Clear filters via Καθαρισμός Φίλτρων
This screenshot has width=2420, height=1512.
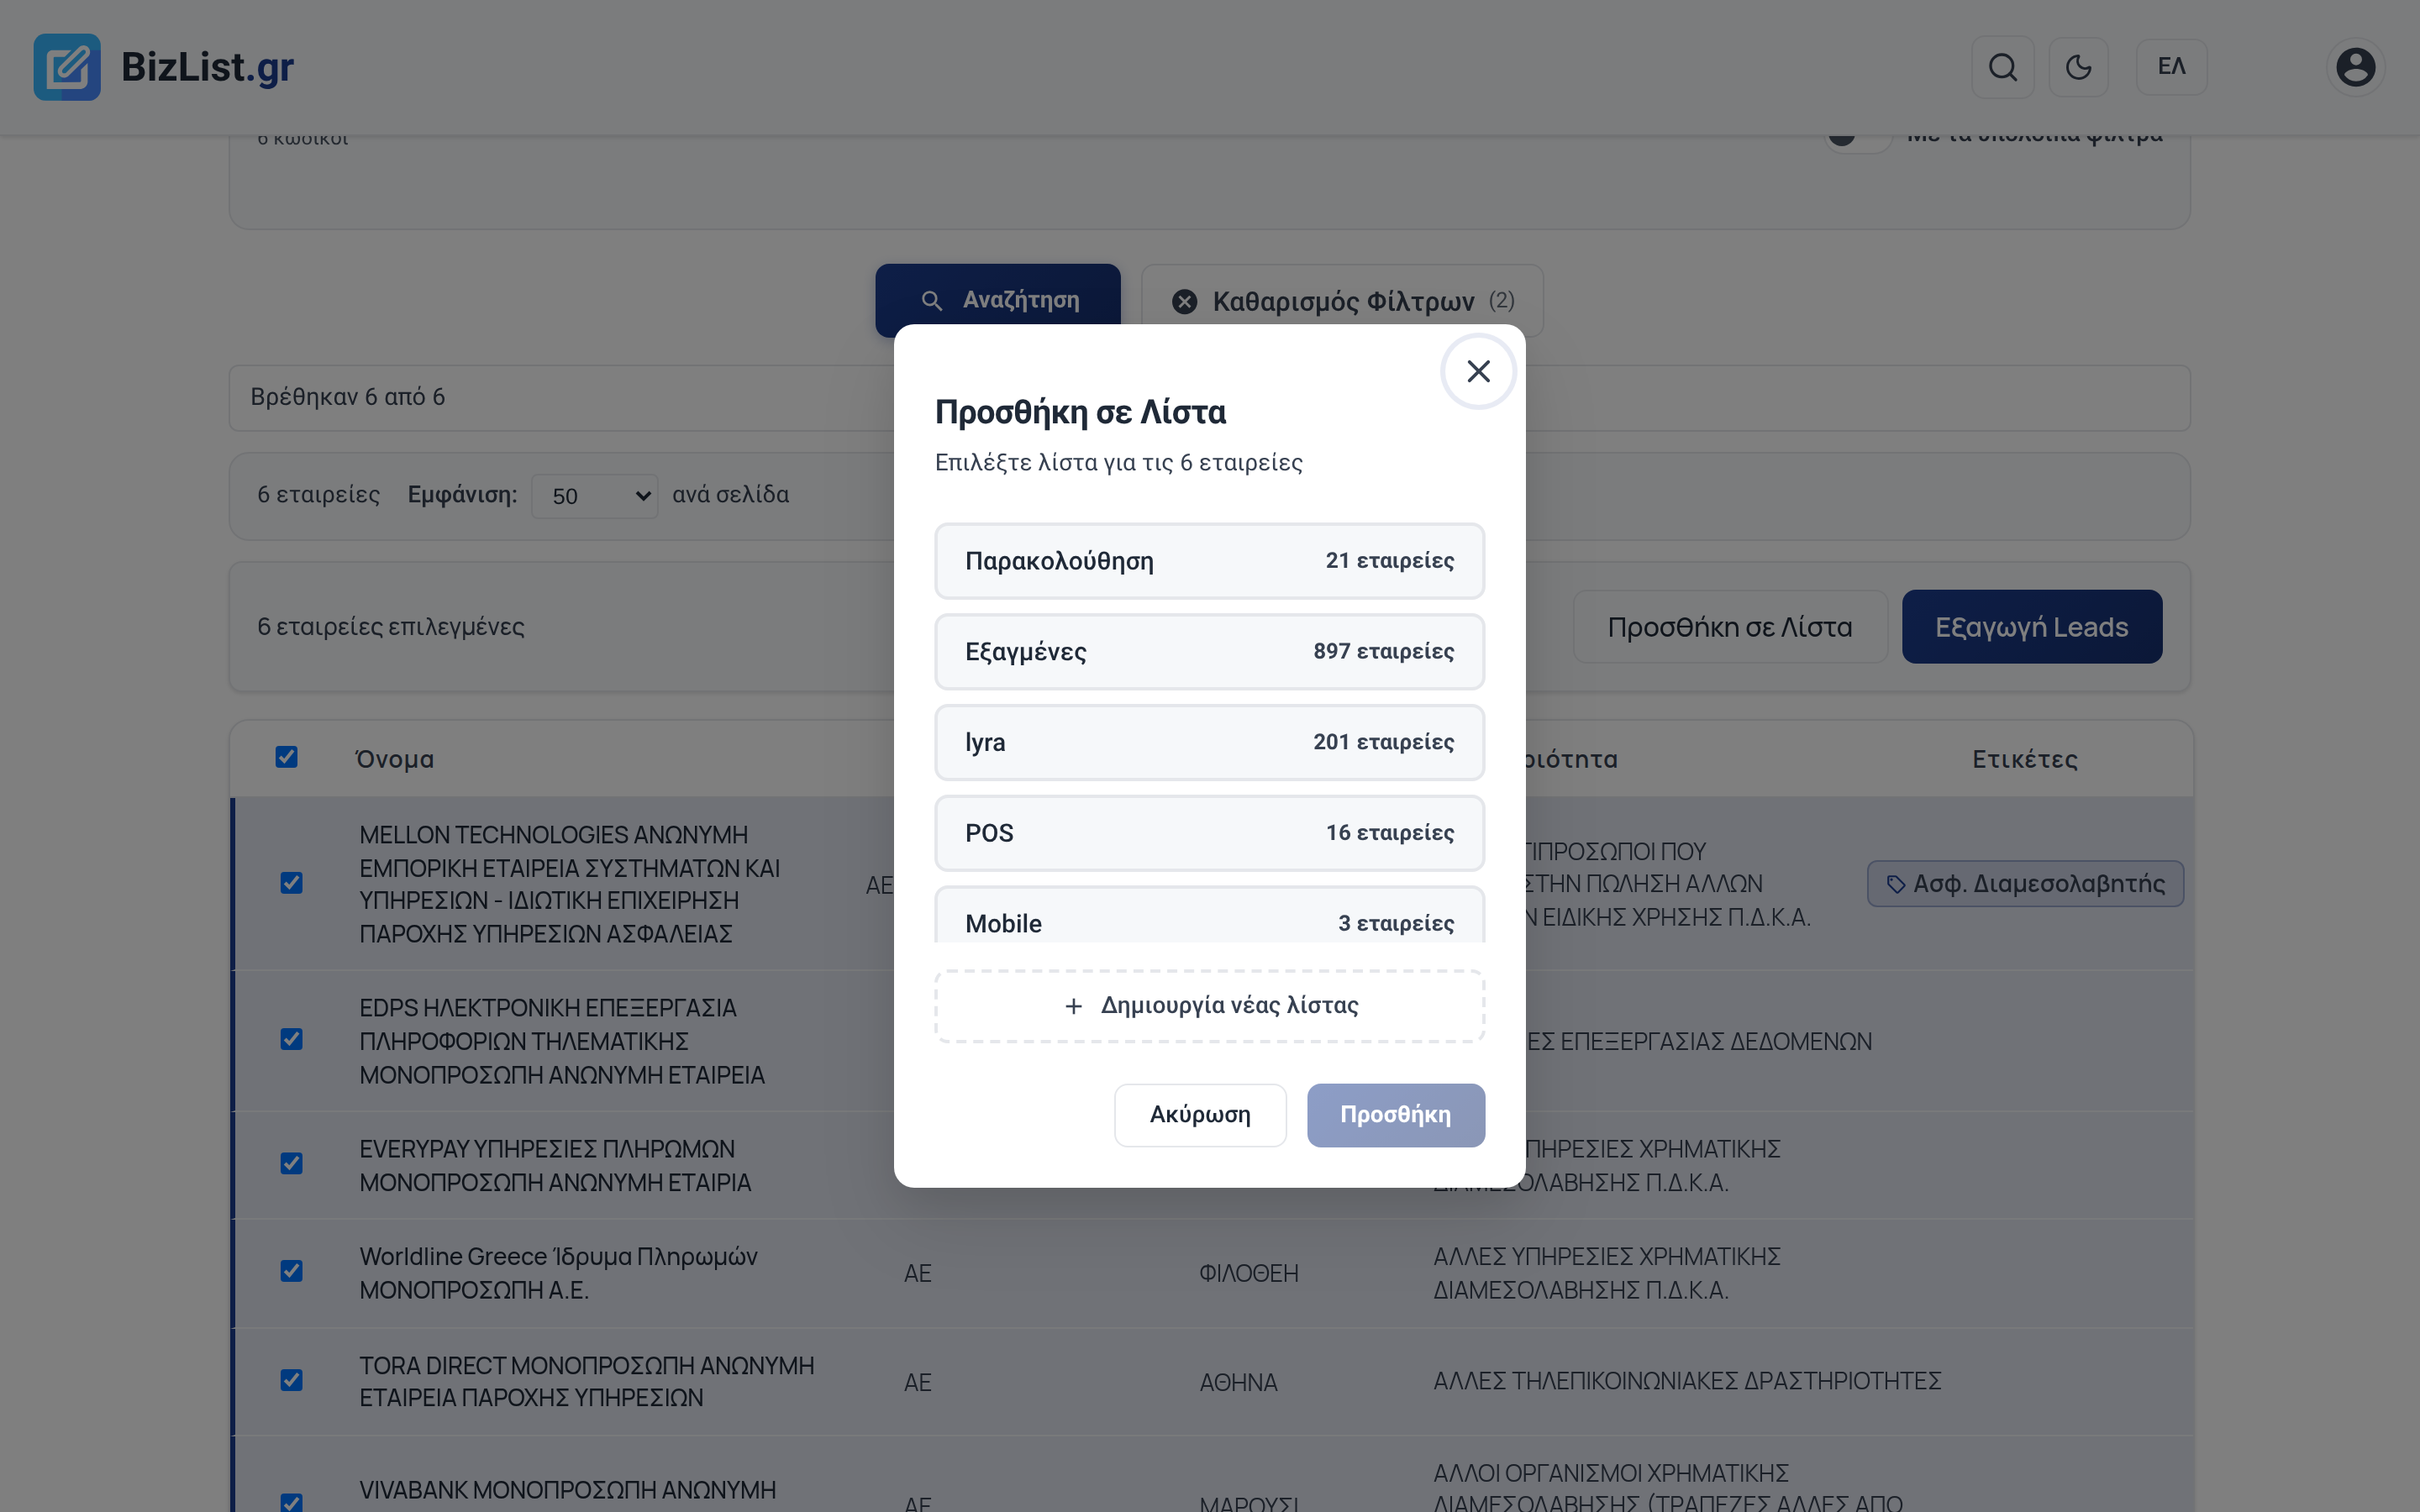(1342, 301)
